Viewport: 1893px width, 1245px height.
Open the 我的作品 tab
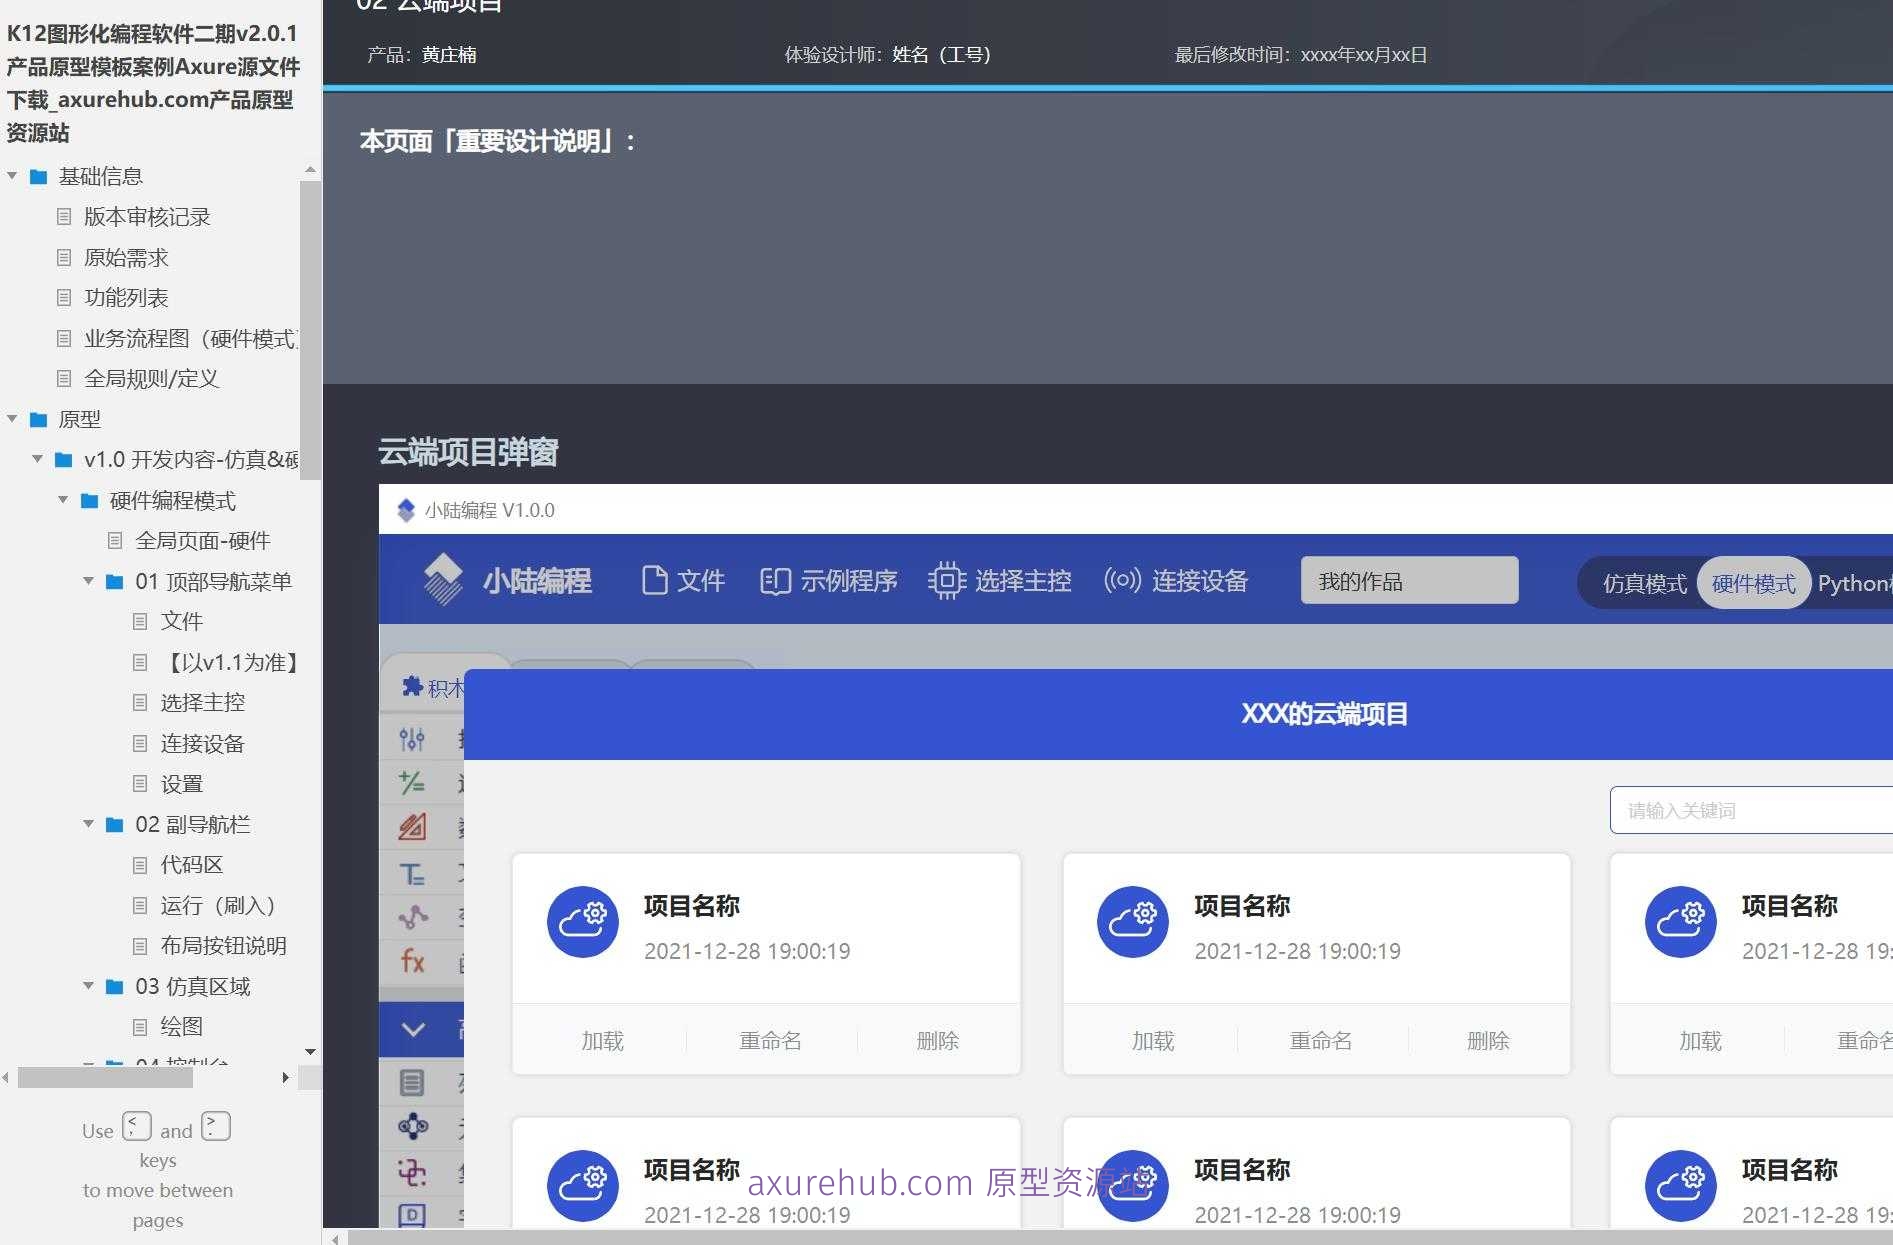pos(1408,580)
